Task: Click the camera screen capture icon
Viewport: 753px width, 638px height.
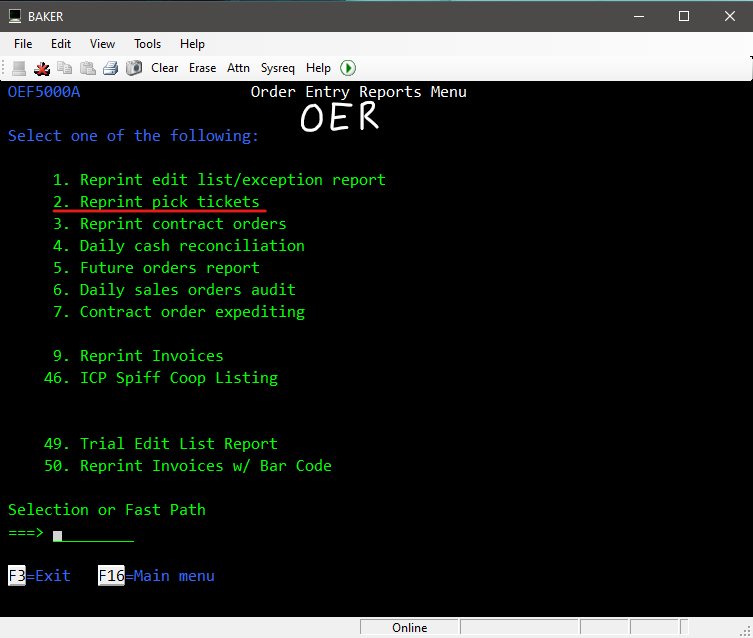Action: tap(134, 68)
